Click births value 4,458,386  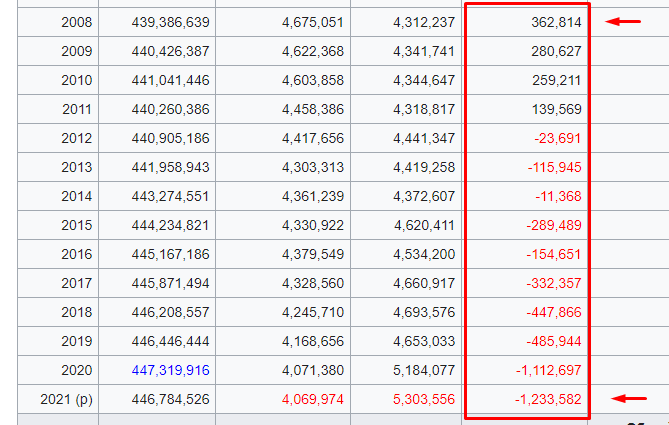coord(313,109)
